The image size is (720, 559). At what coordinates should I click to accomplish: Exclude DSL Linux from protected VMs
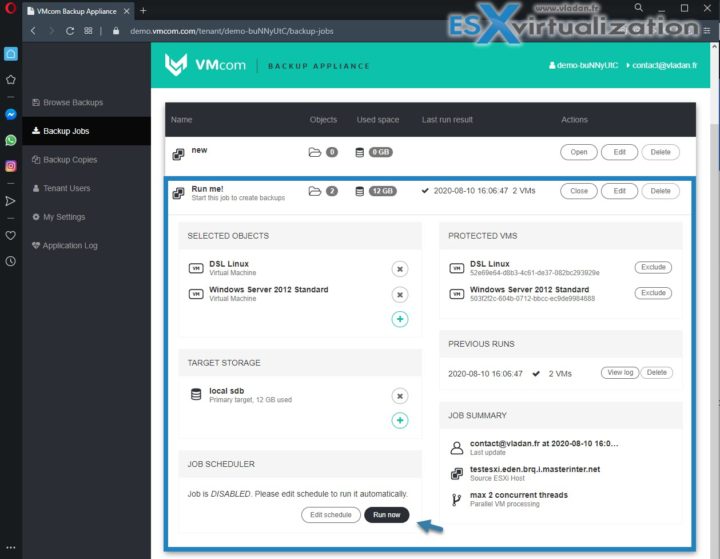click(x=653, y=267)
